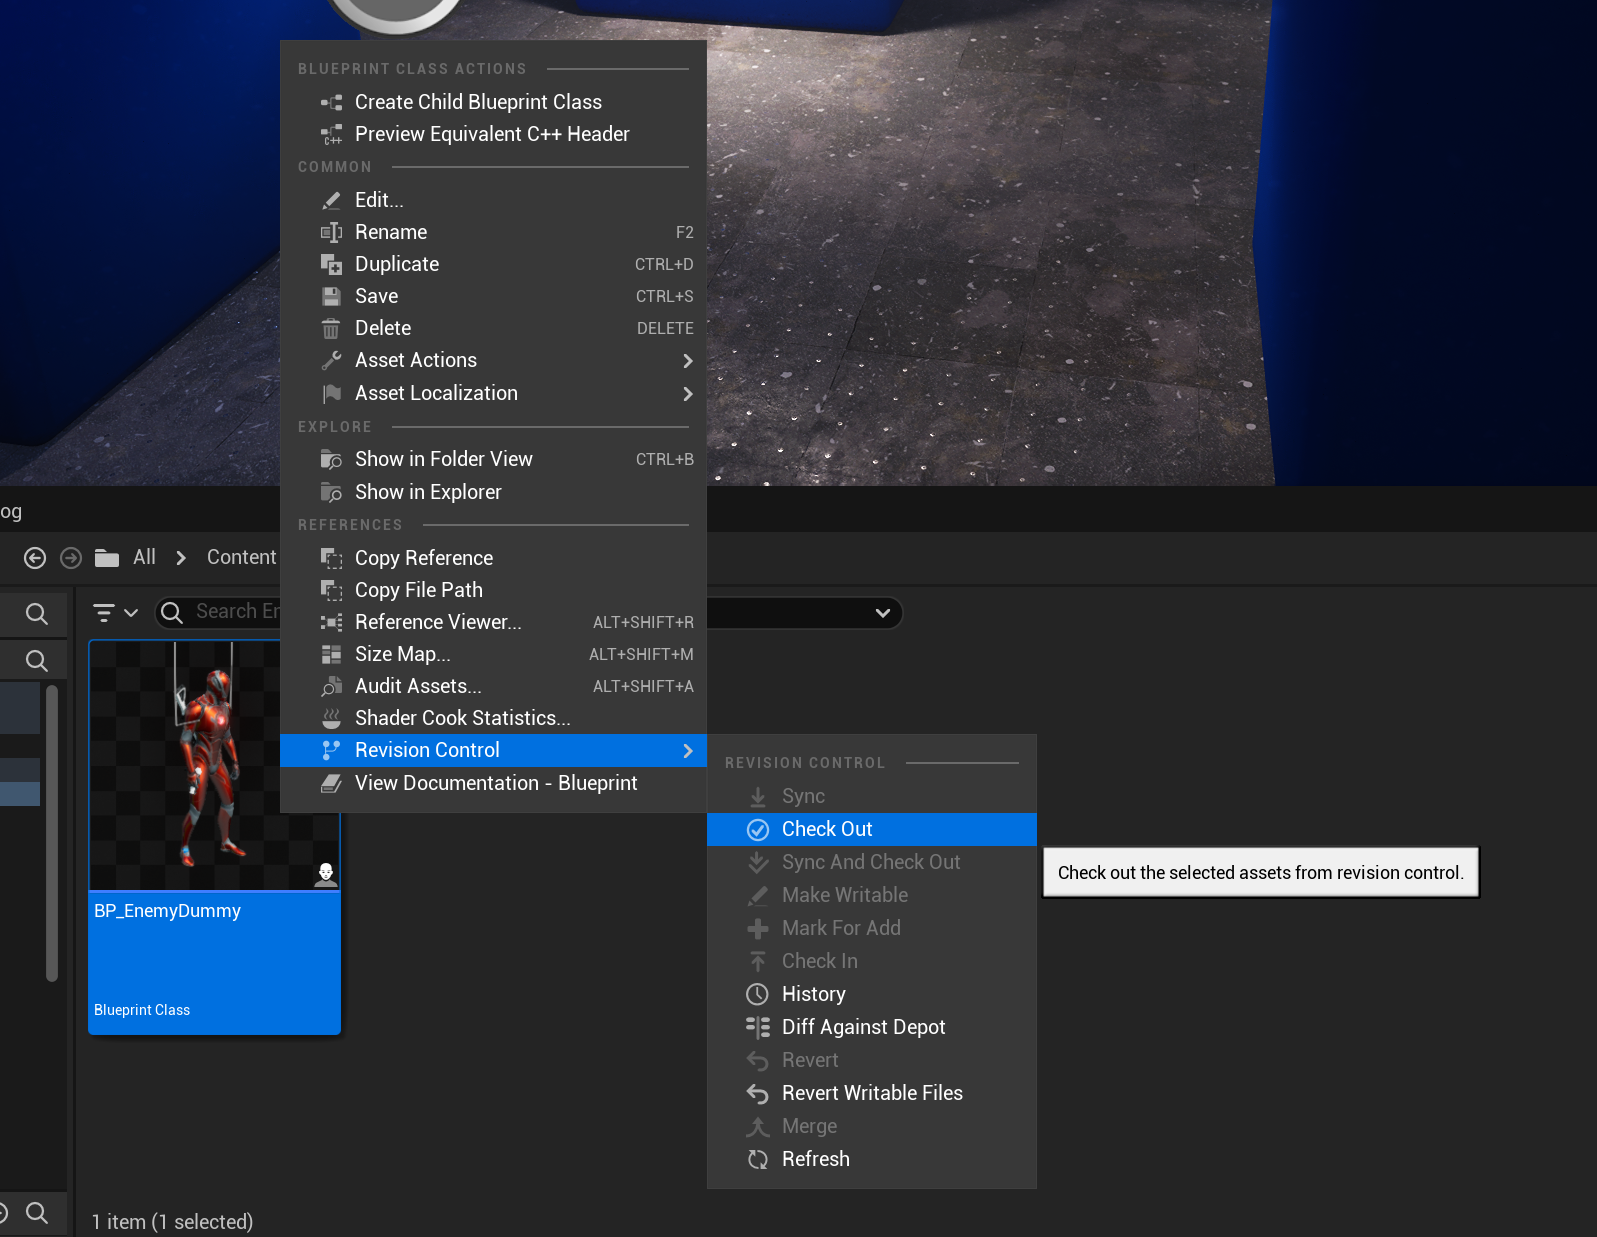Expand the Revision Control submenu arrow

pyautogui.click(x=687, y=751)
